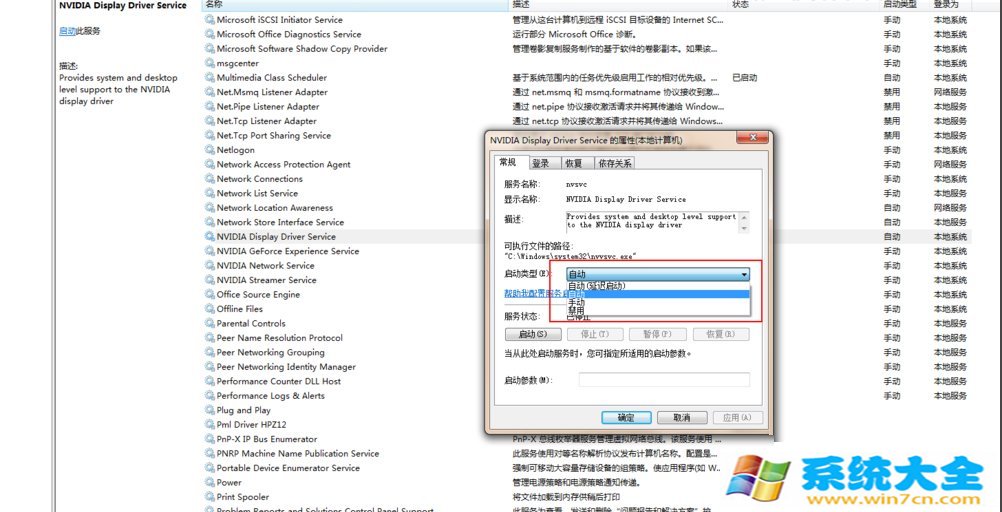Click the 启动参数 text field
Screen dimensions: 1002x512
click(664, 380)
